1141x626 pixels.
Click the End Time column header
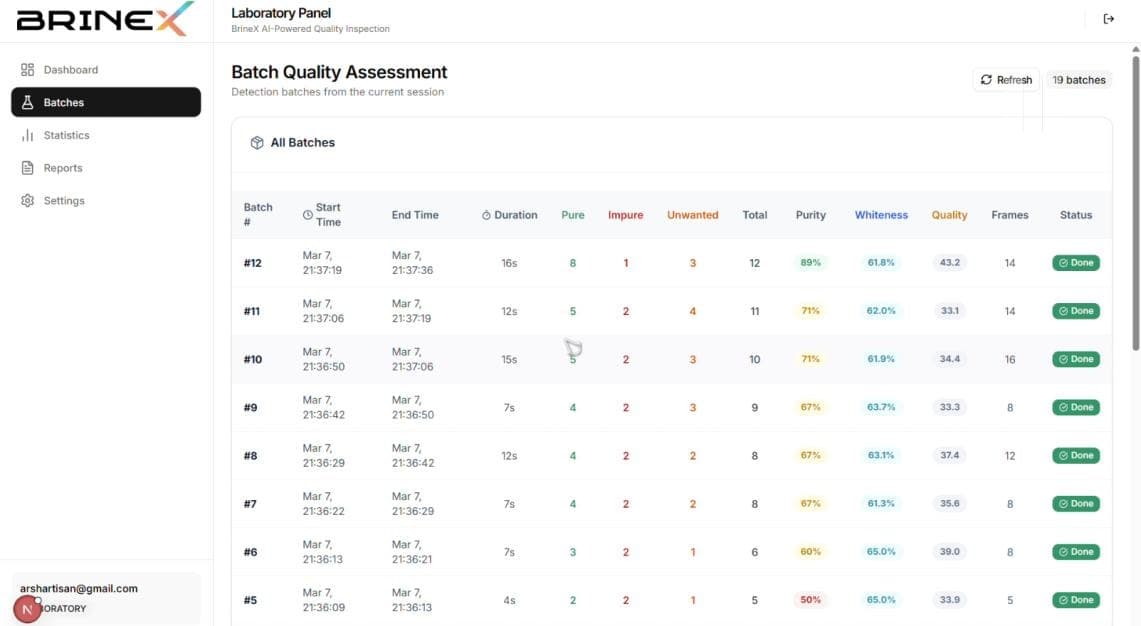[415, 215]
